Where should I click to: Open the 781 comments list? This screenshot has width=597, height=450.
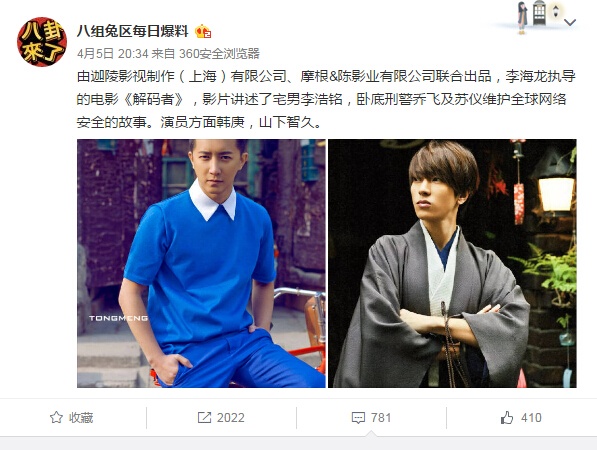click(x=381, y=418)
